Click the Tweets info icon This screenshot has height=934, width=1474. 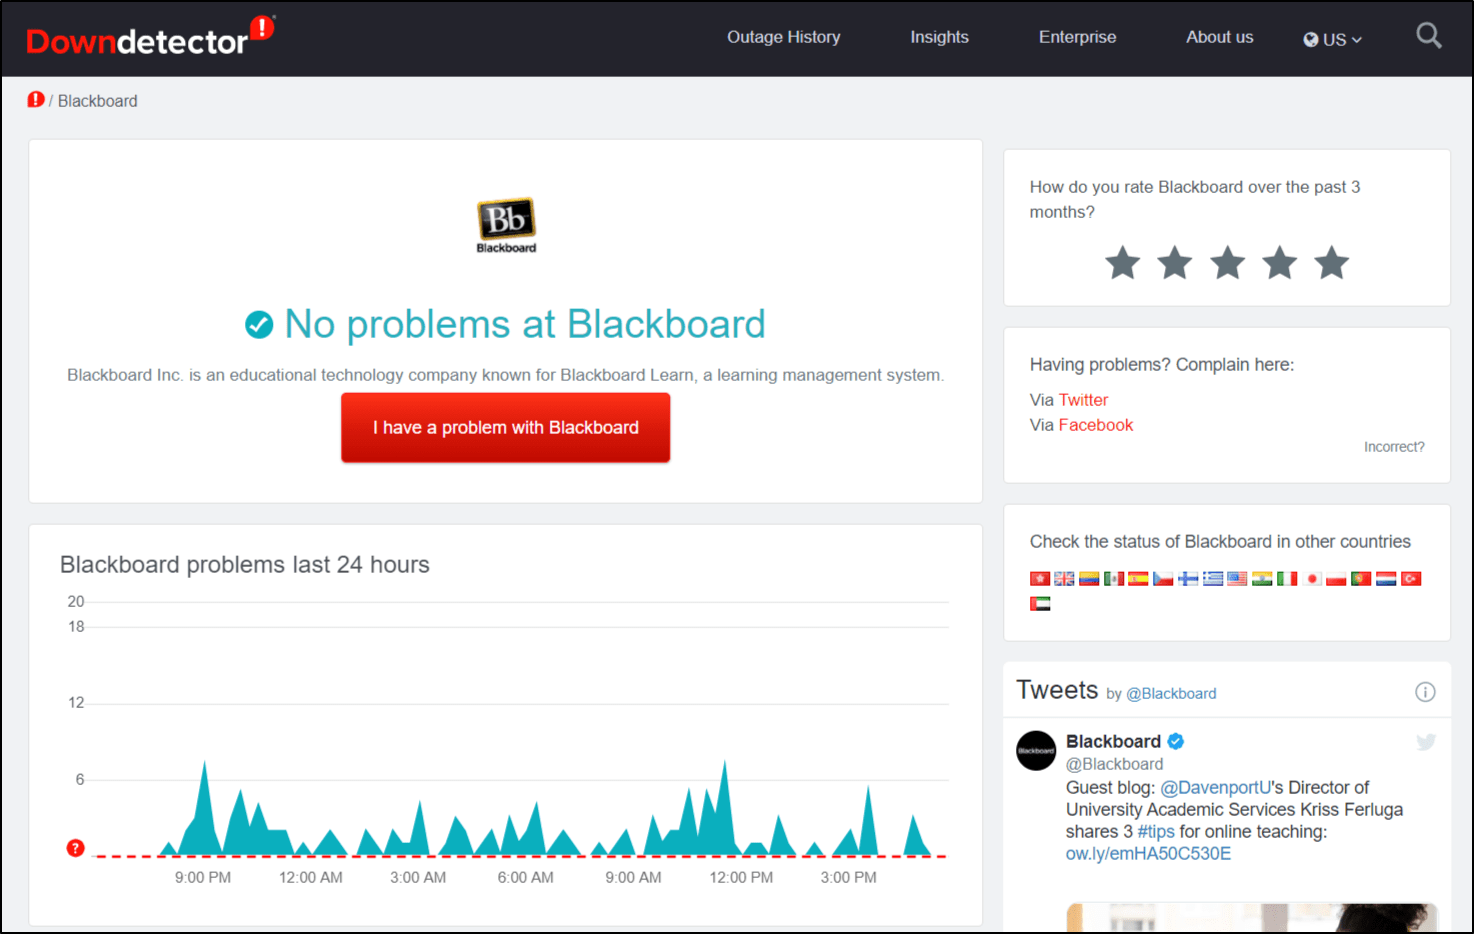point(1425,692)
